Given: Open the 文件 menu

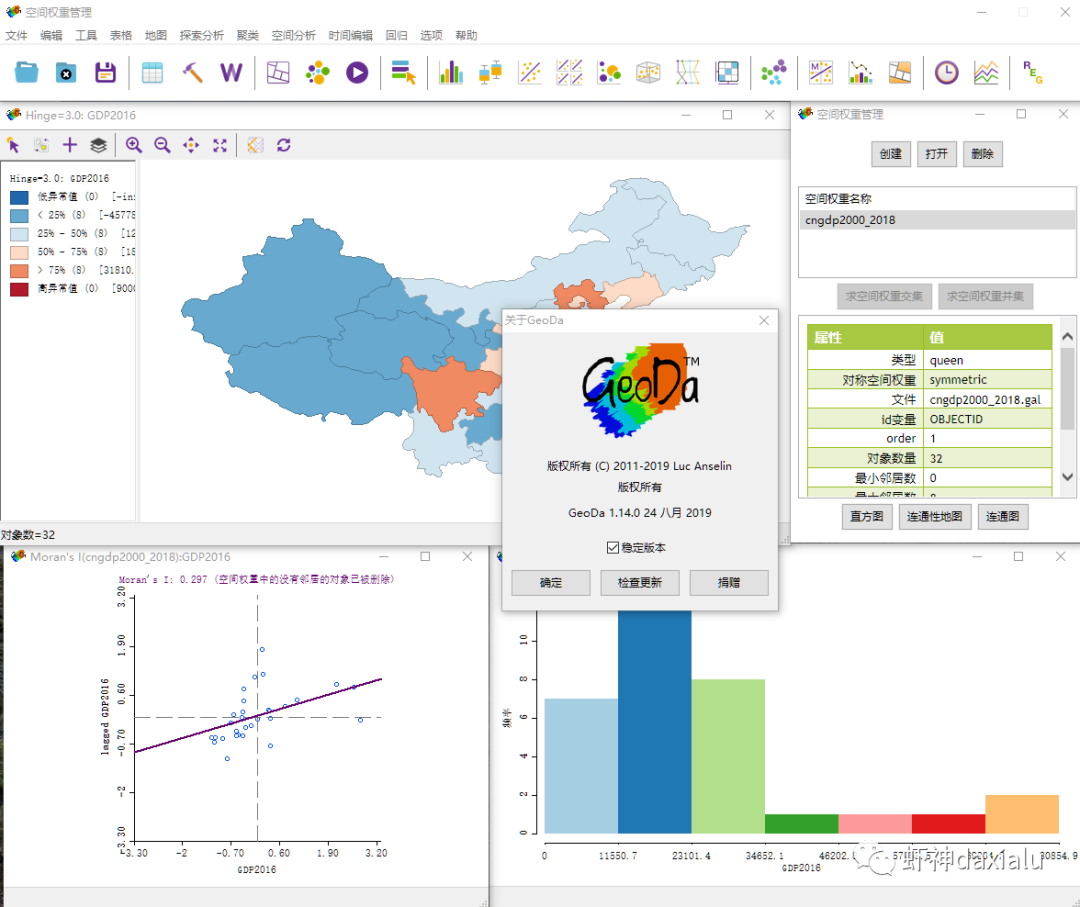Looking at the screenshot, I should tap(17, 35).
